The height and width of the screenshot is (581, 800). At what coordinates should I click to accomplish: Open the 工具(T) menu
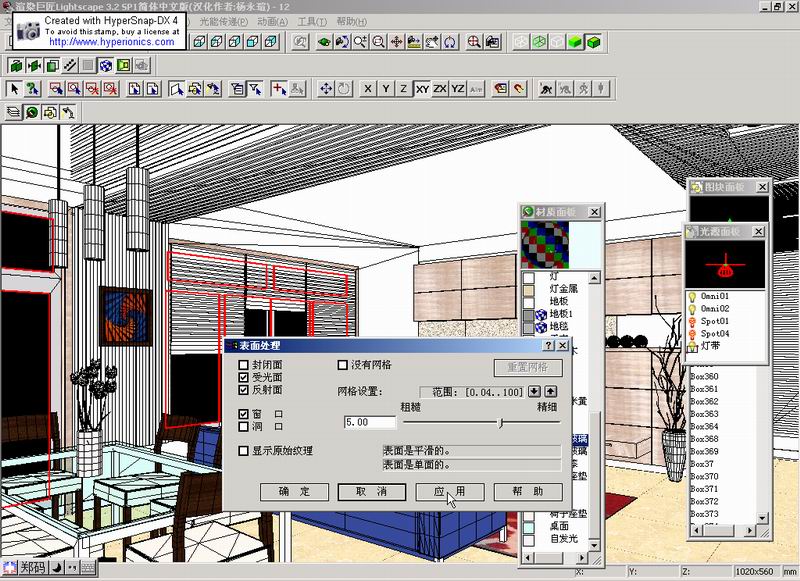tap(312, 21)
